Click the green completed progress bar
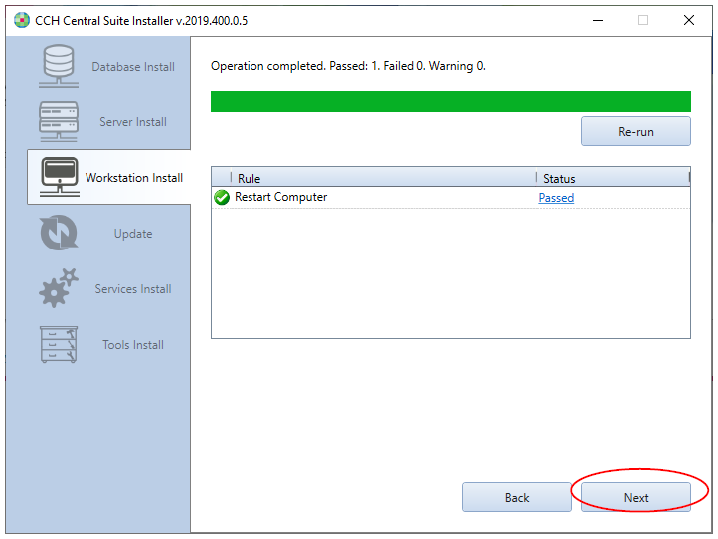Image resolution: width=718 pixels, height=539 pixels. (x=451, y=101)
